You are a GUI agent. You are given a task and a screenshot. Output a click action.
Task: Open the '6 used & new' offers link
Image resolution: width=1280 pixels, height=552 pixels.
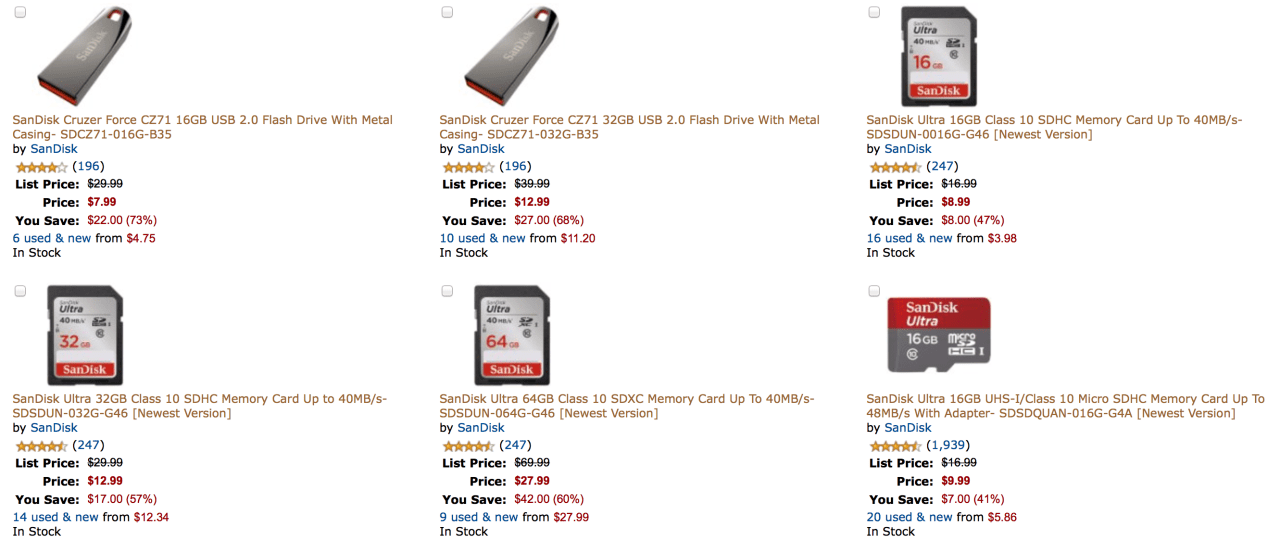51,238
